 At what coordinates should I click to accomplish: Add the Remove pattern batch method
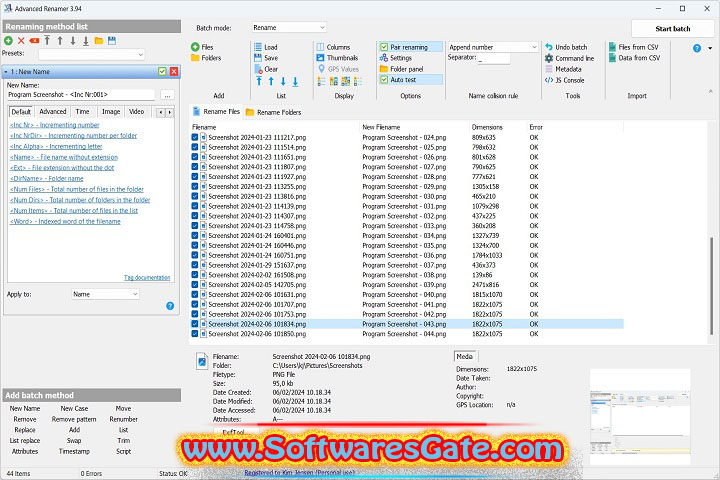pyautogui.click(x=74, y=419)
